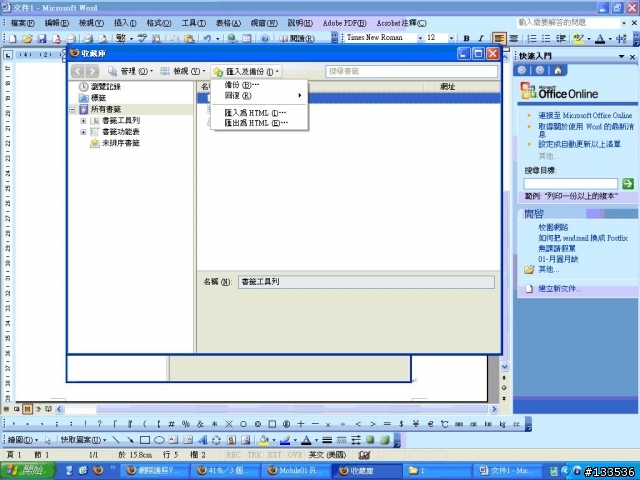This screenshot has height=480, width=640.
Task: Open the 繪圖 (Draw) menu in drawing toolbar
Action: (x=22, y=440)
